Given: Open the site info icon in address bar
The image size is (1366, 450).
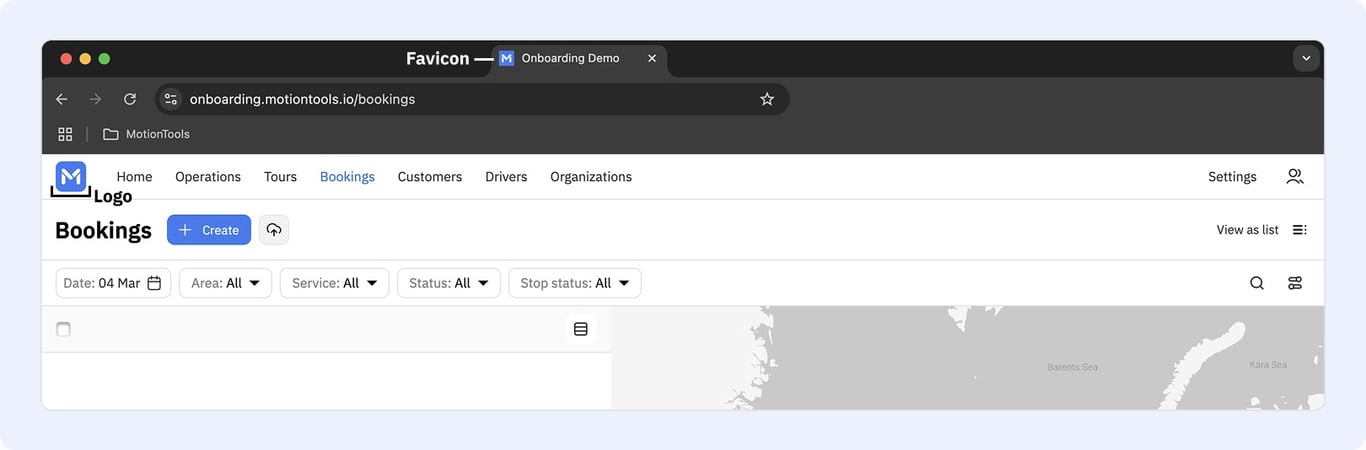Looking at the screenshot, I should pos(171,99).
